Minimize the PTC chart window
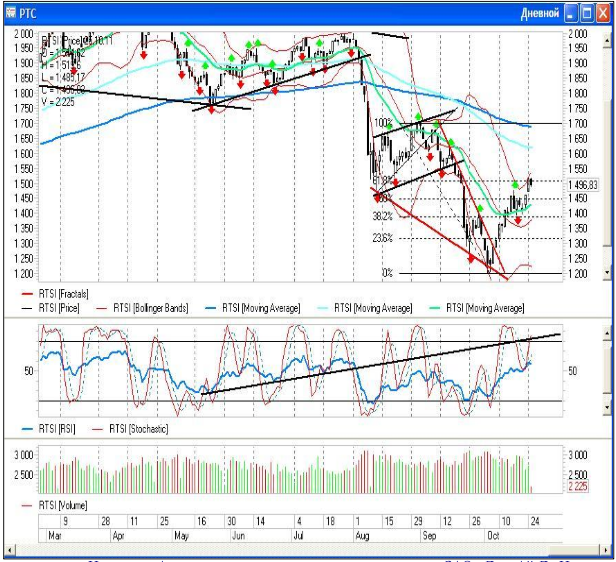This screenshot has width=616, height=562. coord(571,13)
